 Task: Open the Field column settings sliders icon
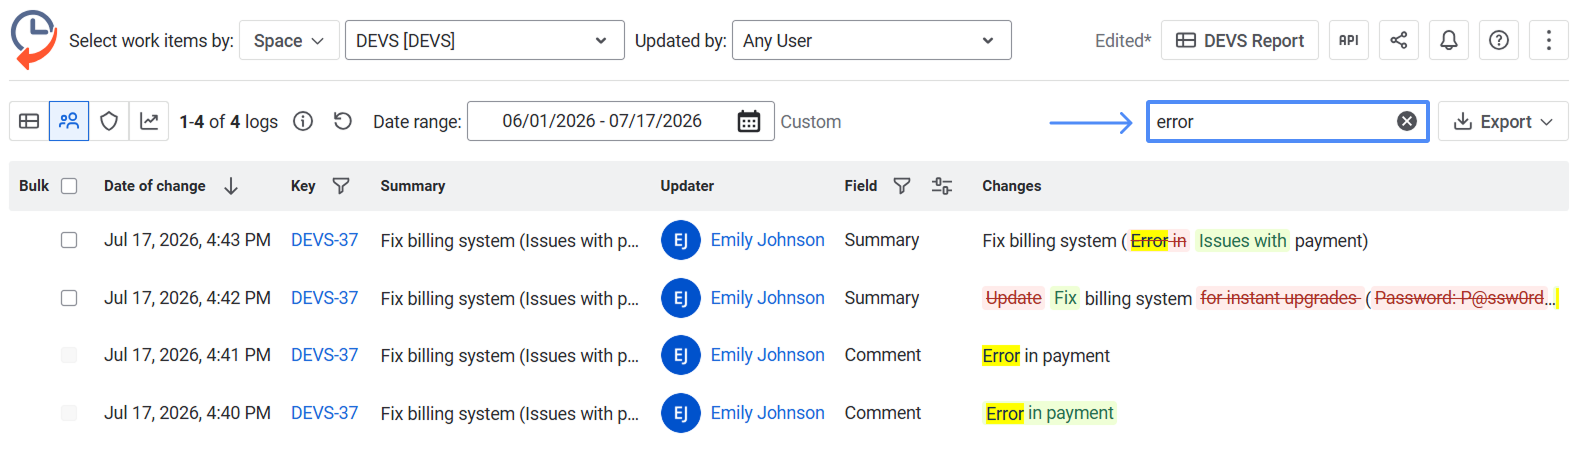[x=941, y=186]
